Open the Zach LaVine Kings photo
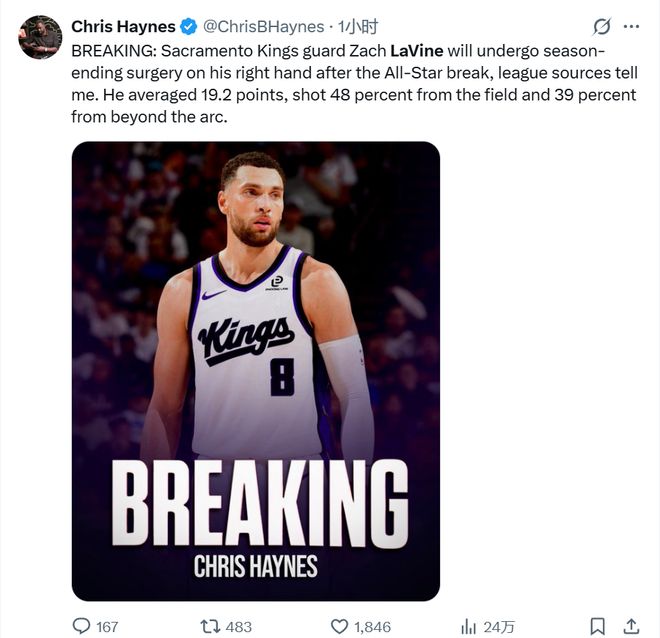 [x=255, y=370]
